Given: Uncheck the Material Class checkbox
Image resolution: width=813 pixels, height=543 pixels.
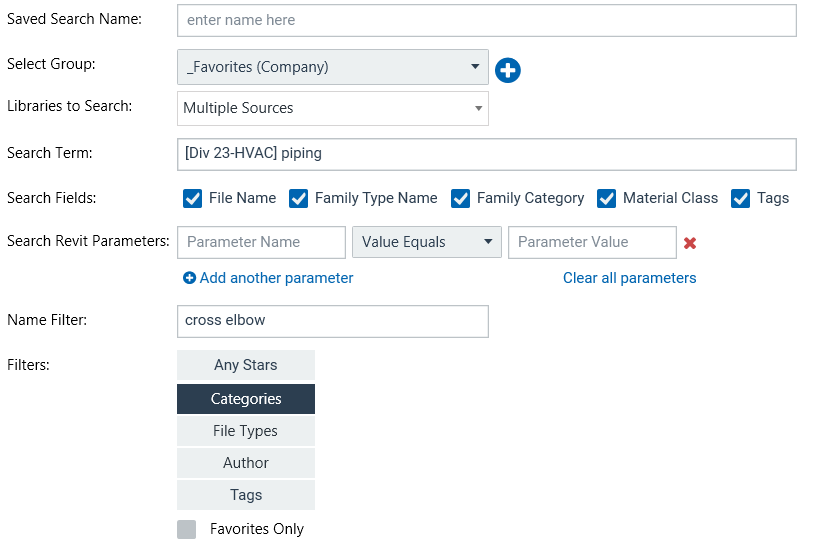Looking at the screenshot, I should pyautogui.click(x=606, y=198).
